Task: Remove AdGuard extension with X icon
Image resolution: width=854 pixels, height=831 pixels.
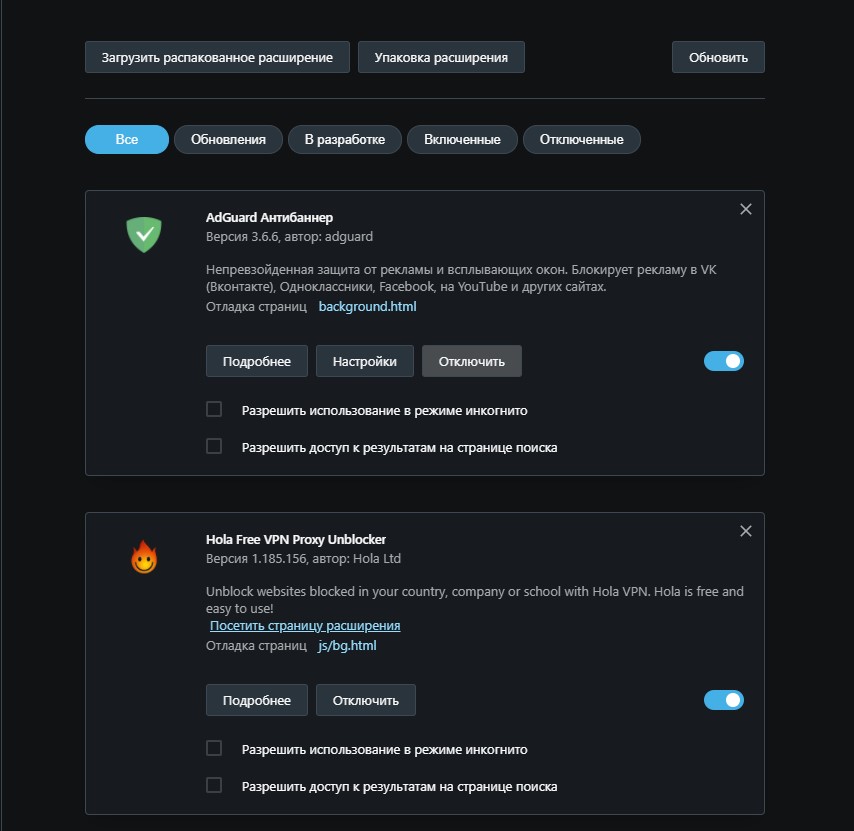Action: (746, 209)
